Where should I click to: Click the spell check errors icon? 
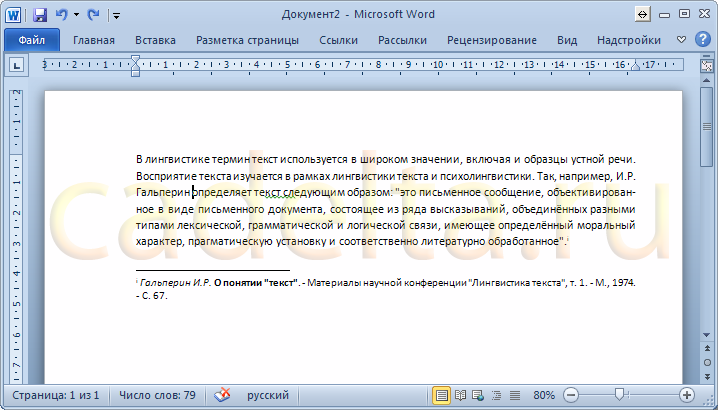pyautogui.click(x=222, y=395)
